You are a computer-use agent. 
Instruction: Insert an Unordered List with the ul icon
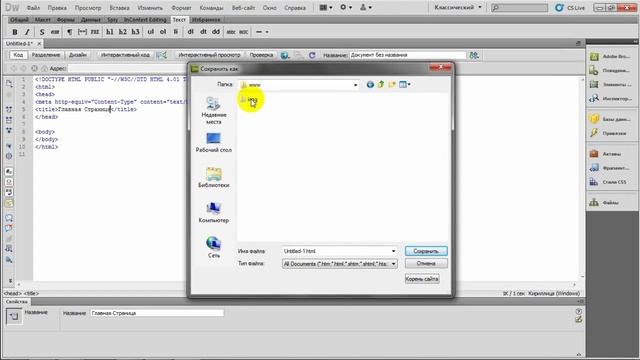[x=150, y=32]
